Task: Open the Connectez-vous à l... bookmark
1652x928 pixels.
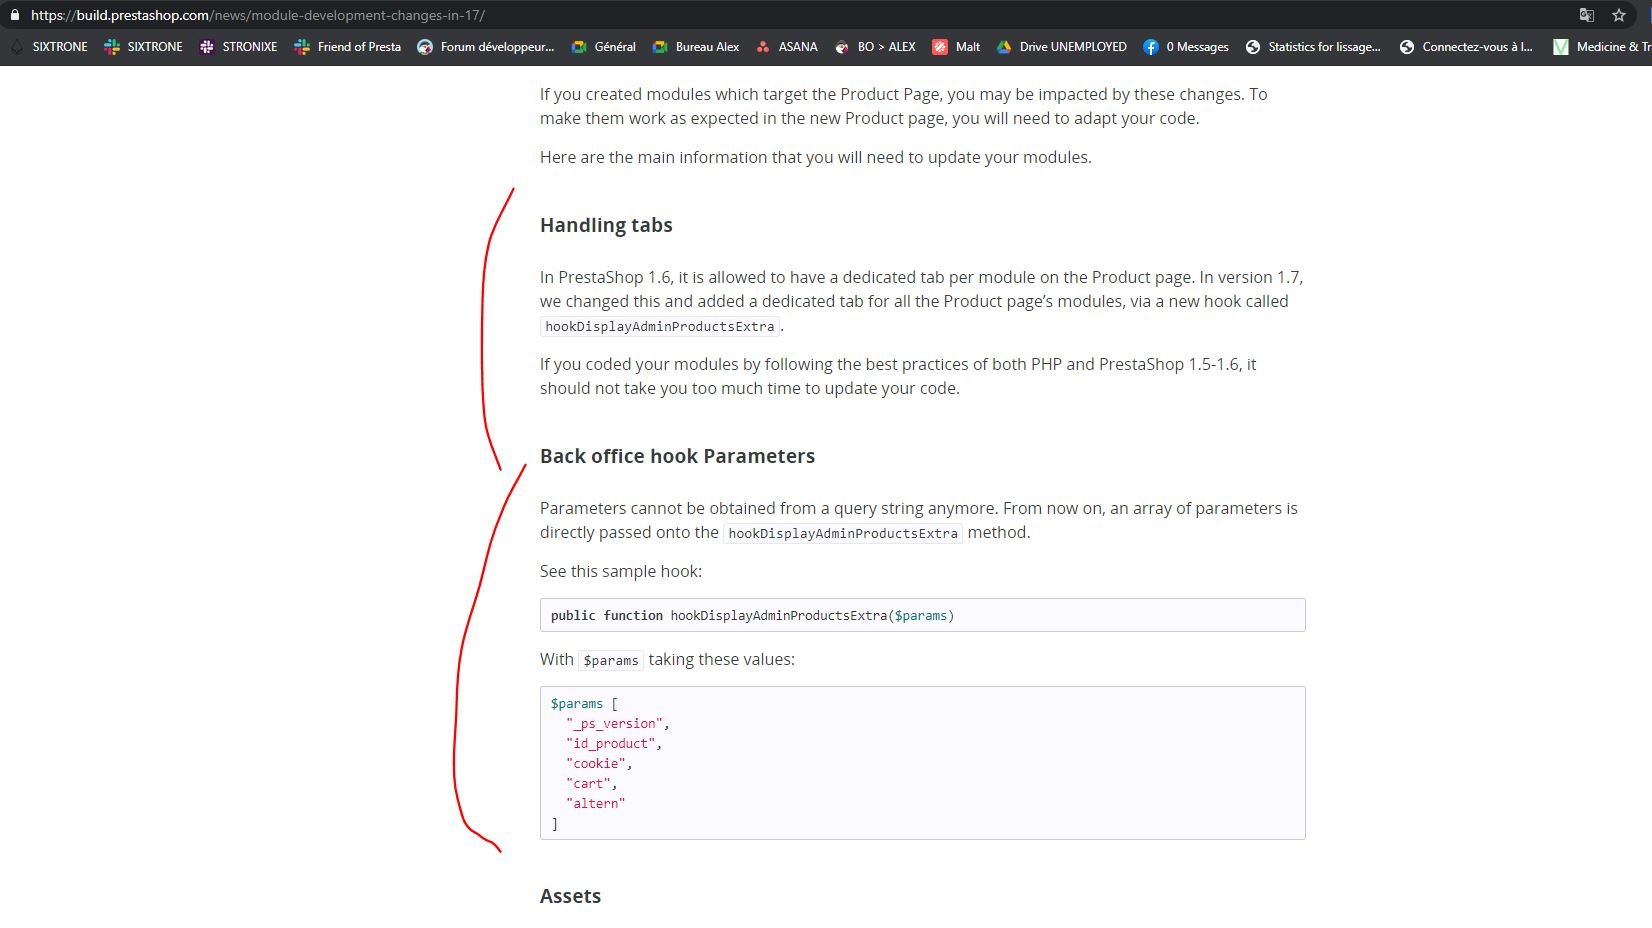Action: pos(1466,47)
